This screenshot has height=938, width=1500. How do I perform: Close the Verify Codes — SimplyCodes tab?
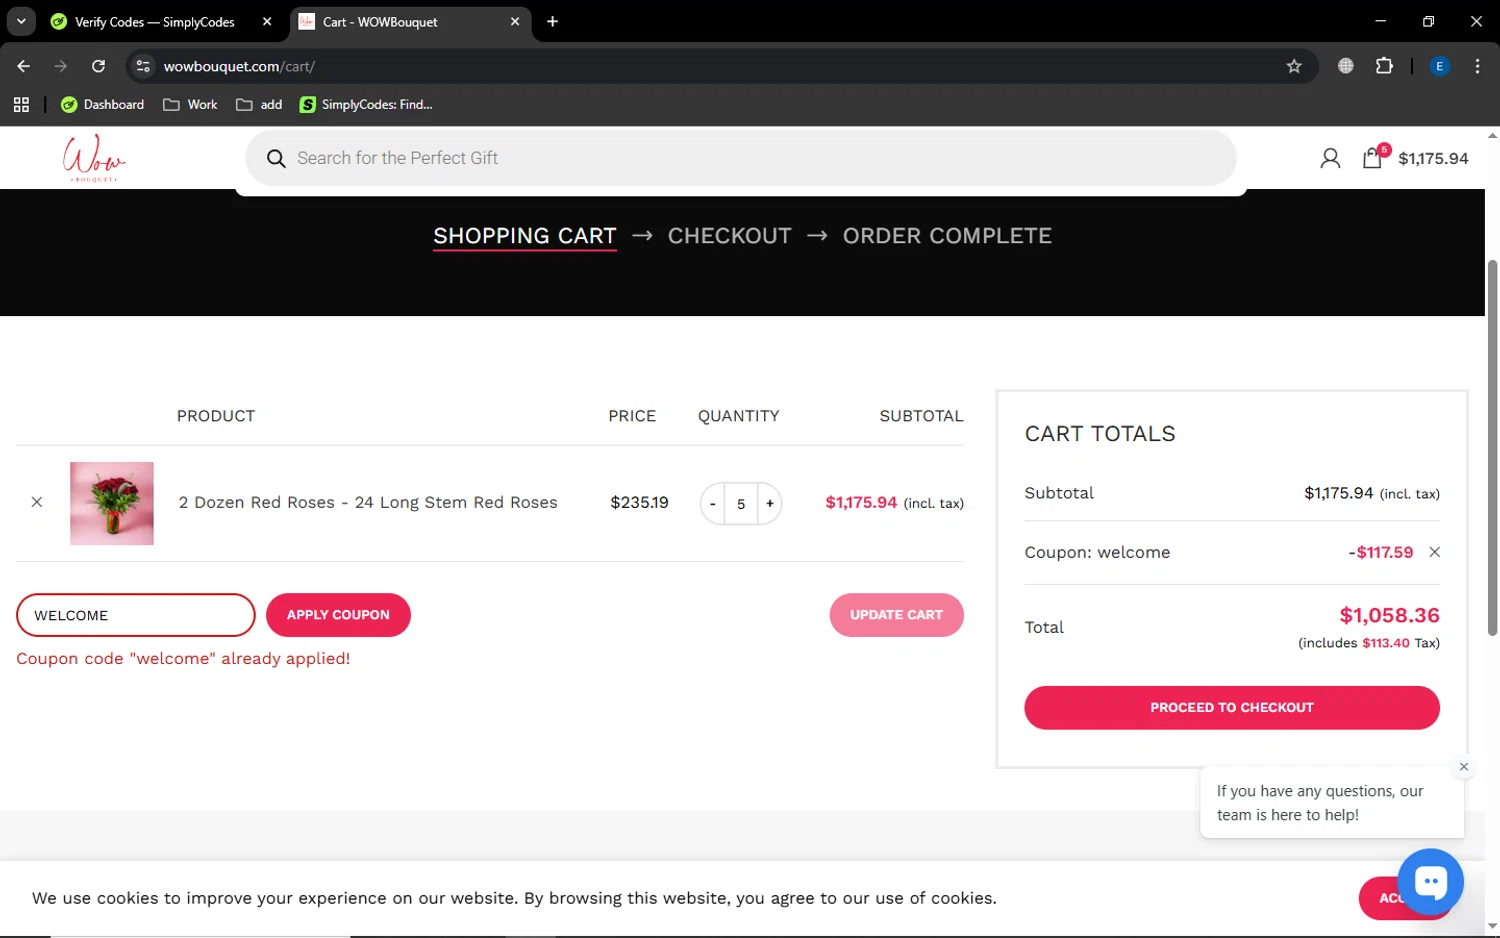[x=267, y=21]
